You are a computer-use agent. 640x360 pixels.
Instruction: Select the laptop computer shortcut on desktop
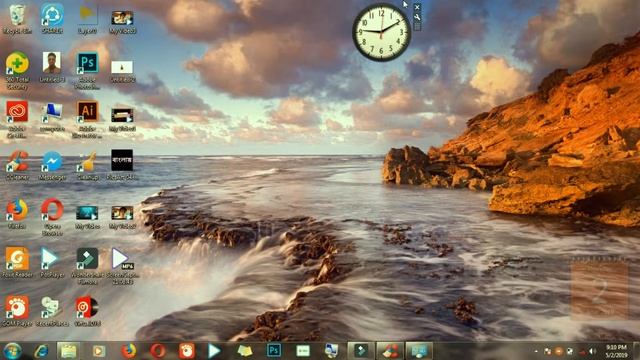52,118
